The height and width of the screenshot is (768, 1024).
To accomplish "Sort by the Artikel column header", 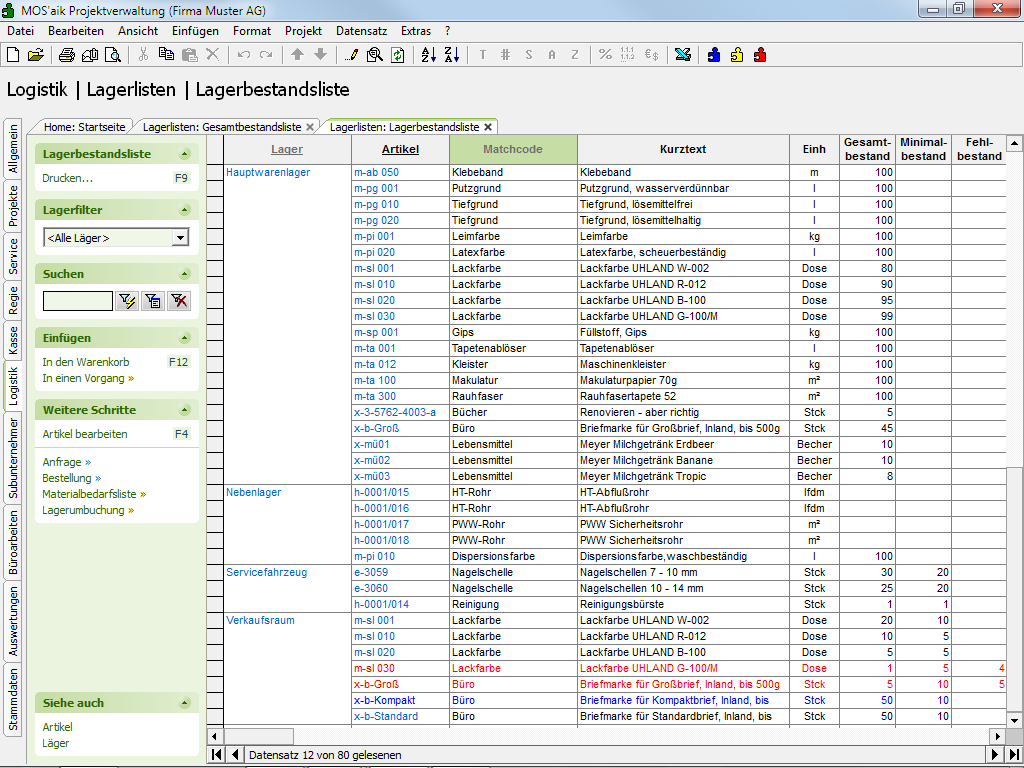I will pyautogui.click(x=400, y=149).
